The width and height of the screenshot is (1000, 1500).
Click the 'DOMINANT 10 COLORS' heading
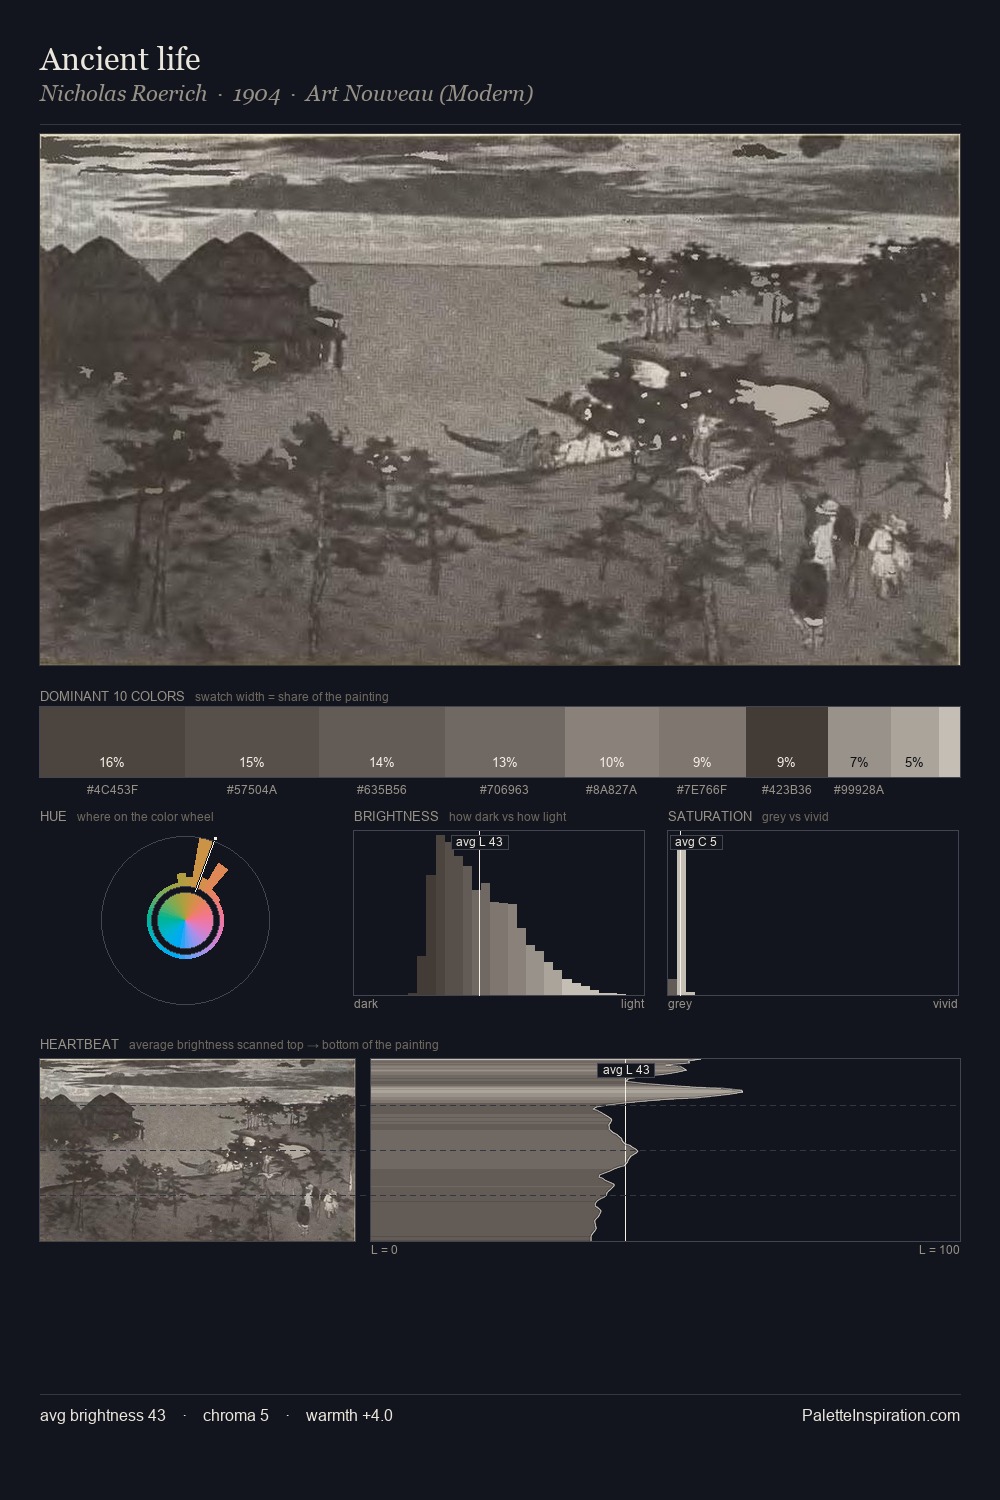pyautogui.click(x=112, y=696)
